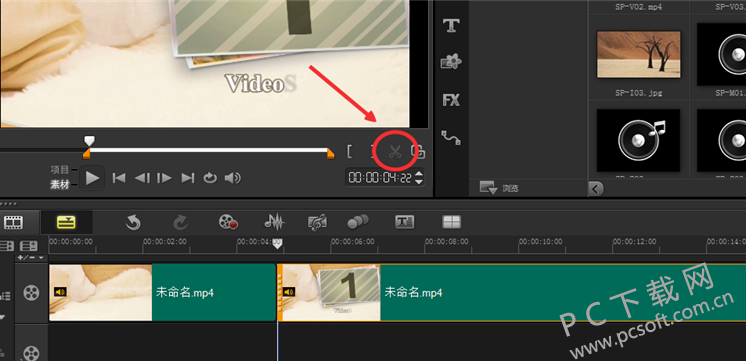Collapse library panel with left chevron
Viewport: 746px width, 361px height.
[596, 189]
